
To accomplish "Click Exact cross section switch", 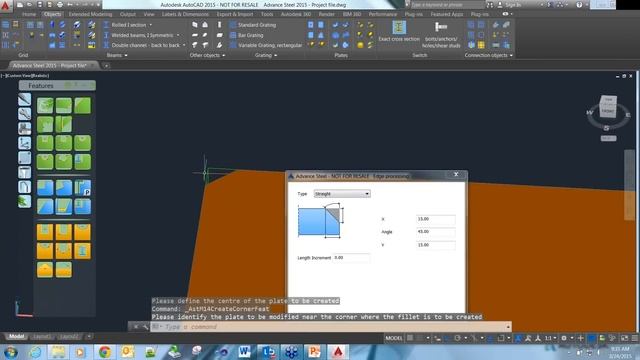I will pos(399,31).
